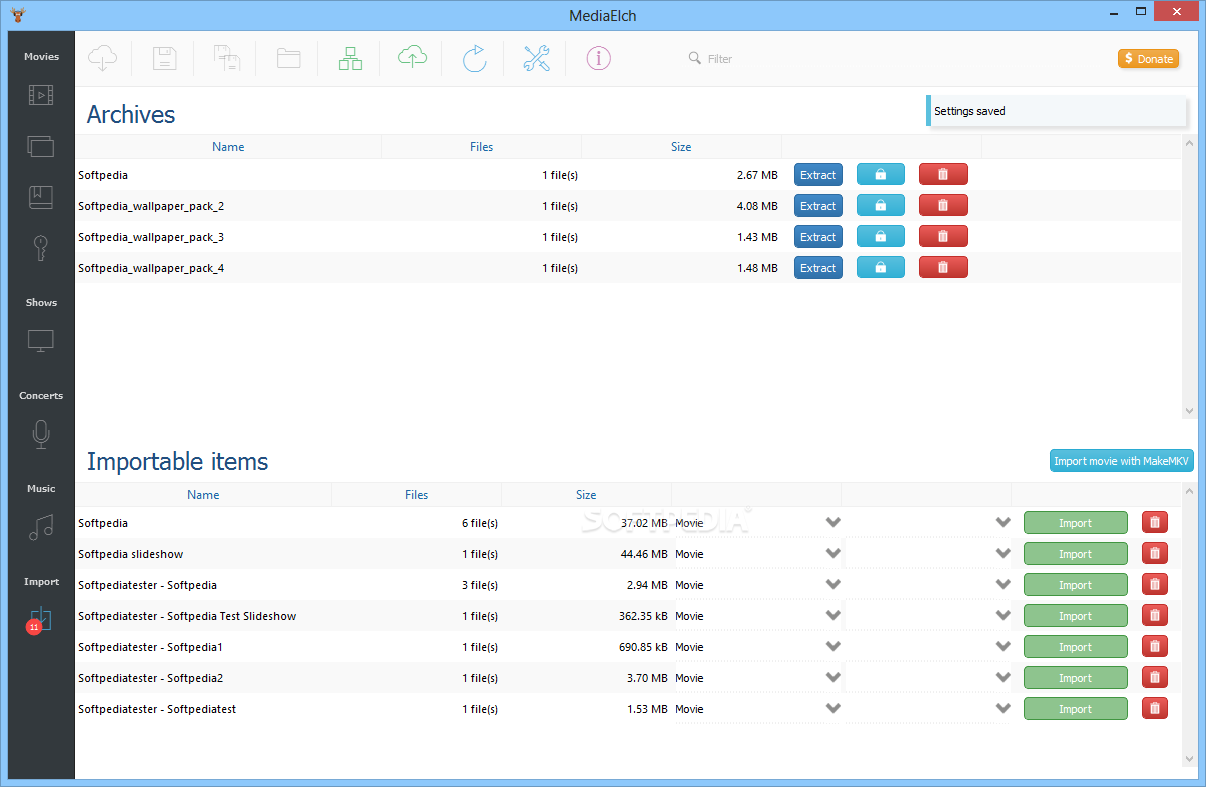Click the Archives list scroll down arrow
This screenshot has height=787, width=1206.
pyautogui.click(x=1189, y=411)
